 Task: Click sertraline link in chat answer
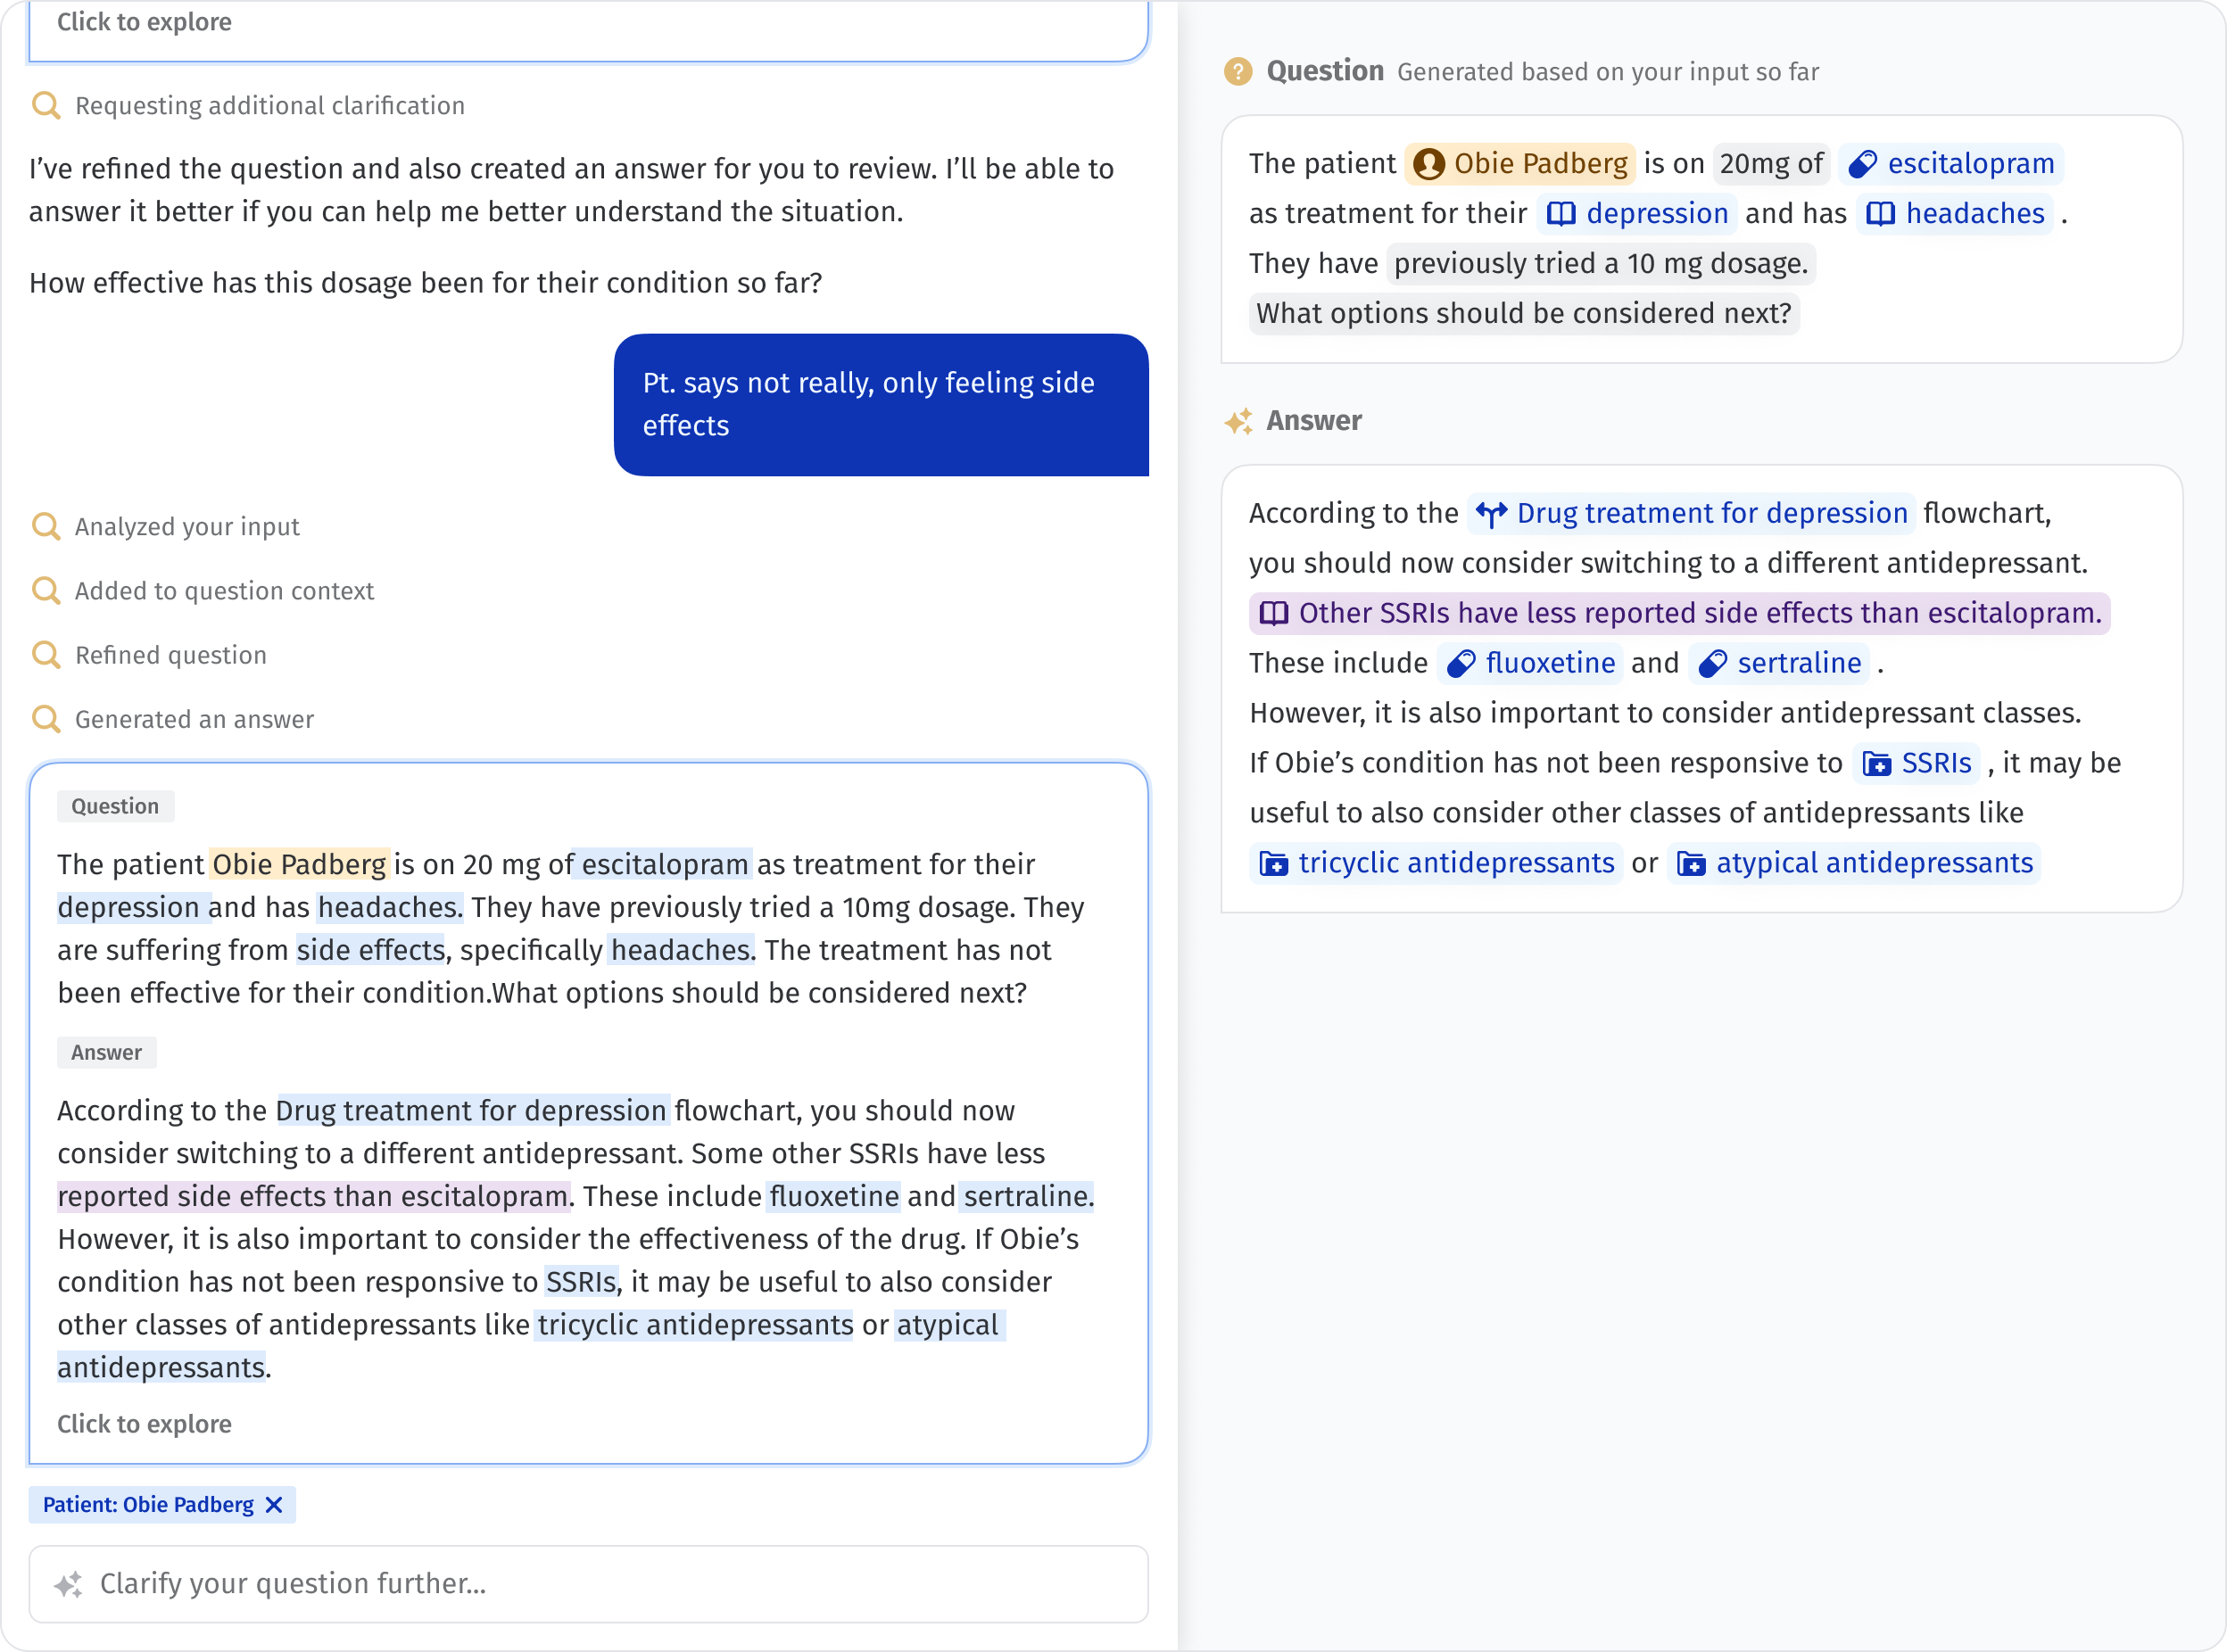(x=1026, y=1197)
